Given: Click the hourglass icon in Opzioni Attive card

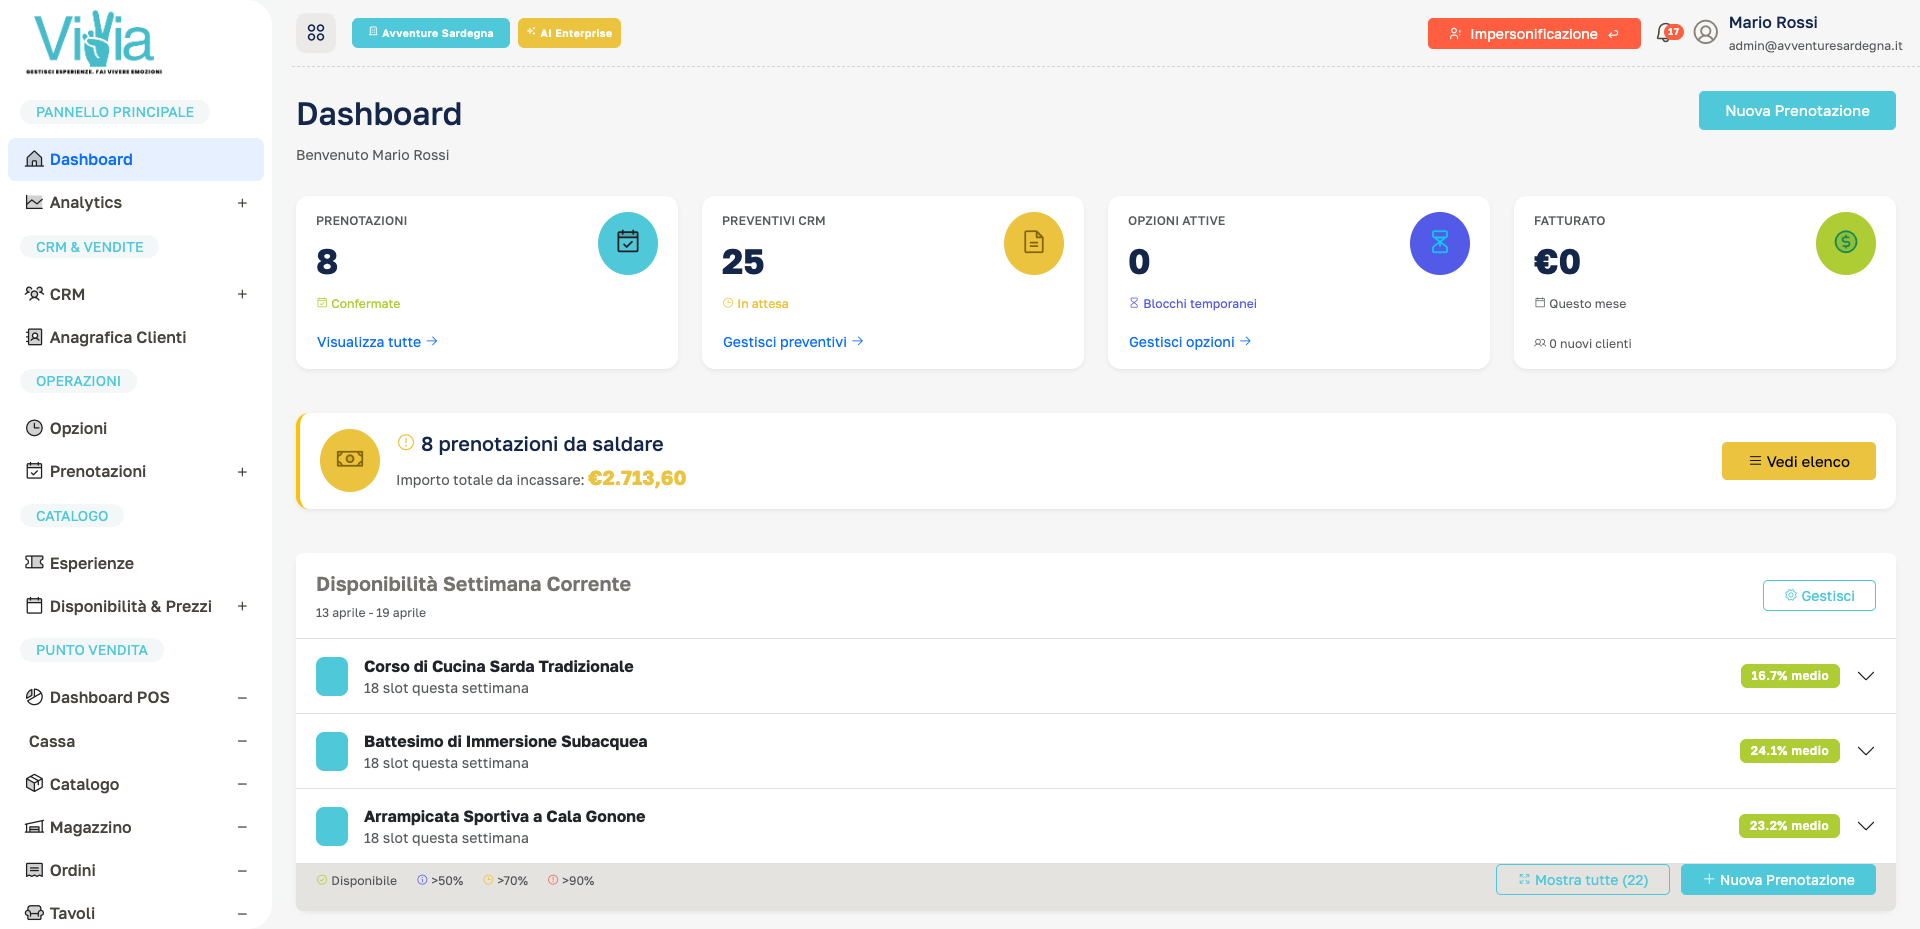Looking at the screenshot, I should [1440, 243].
